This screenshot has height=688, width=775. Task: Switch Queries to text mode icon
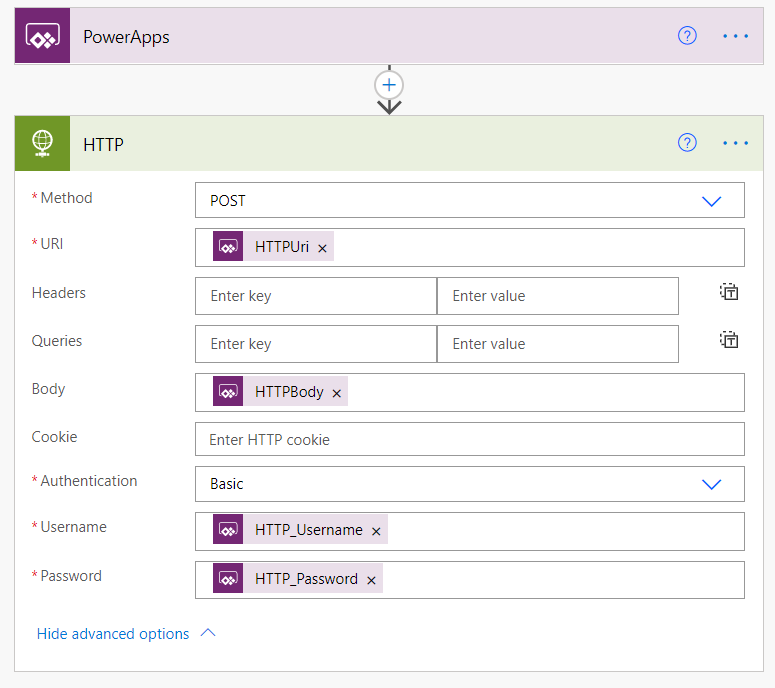click(x=729, y=341)
